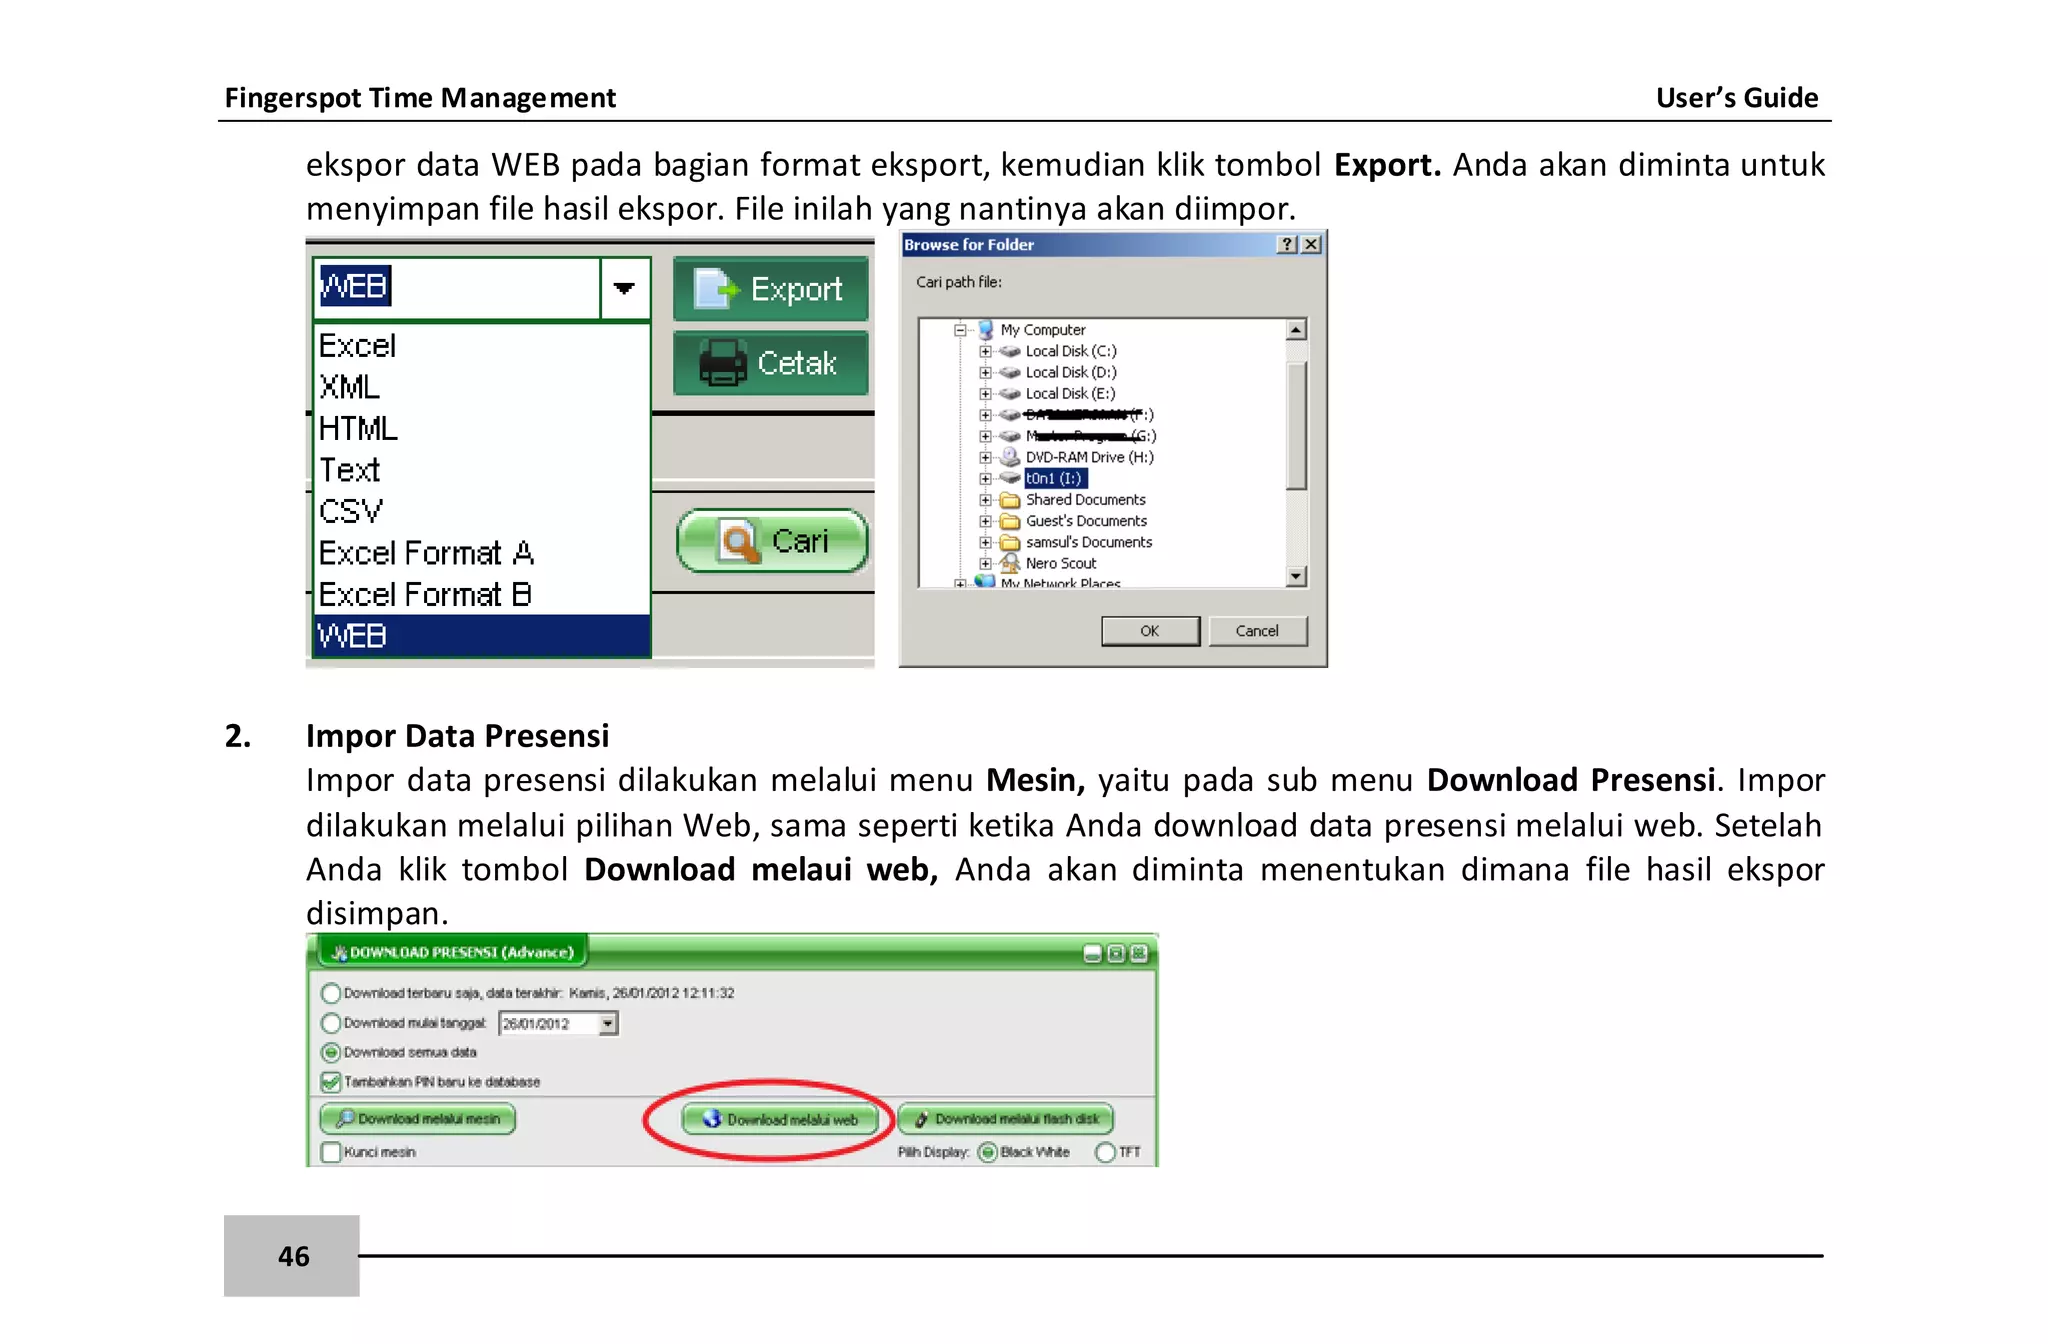Click folder tree scrollbar up arrow
2048x1344 pixels.
click(1296, 330)
